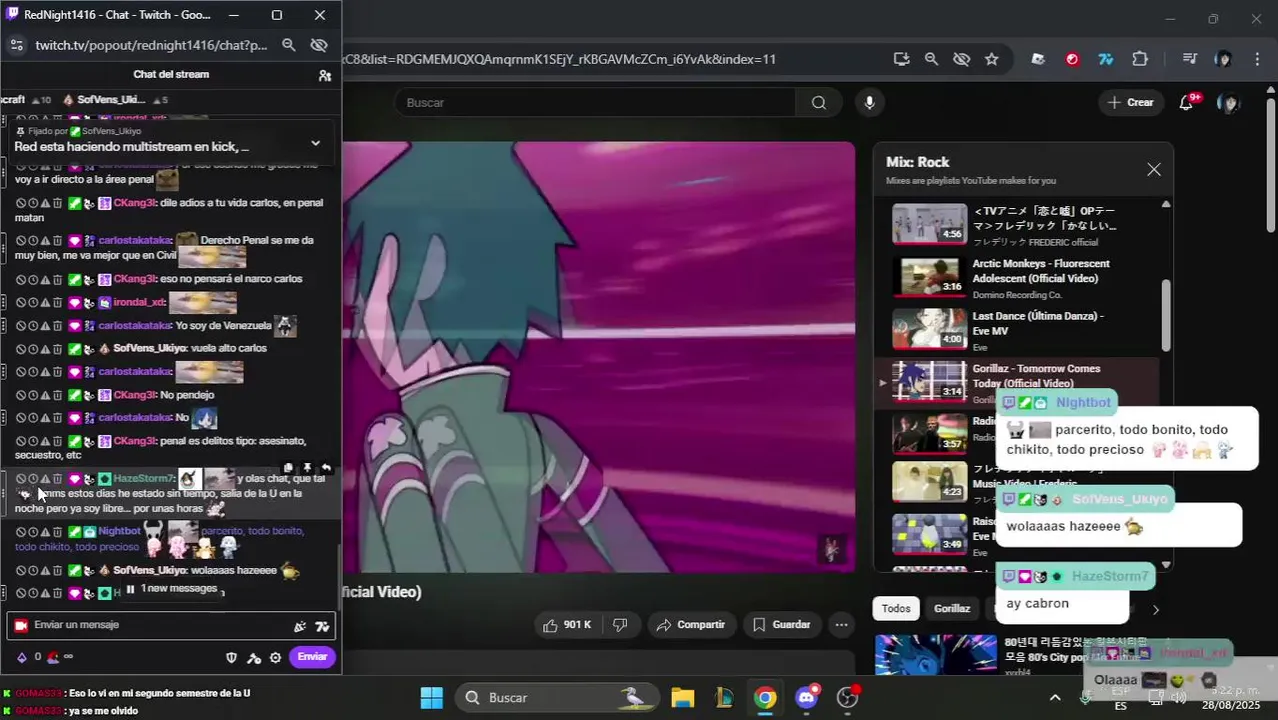Show hidden system tray icons chevron
Image resolution: width=1278 pixels, height=720 pixels.
[1054, 697]
